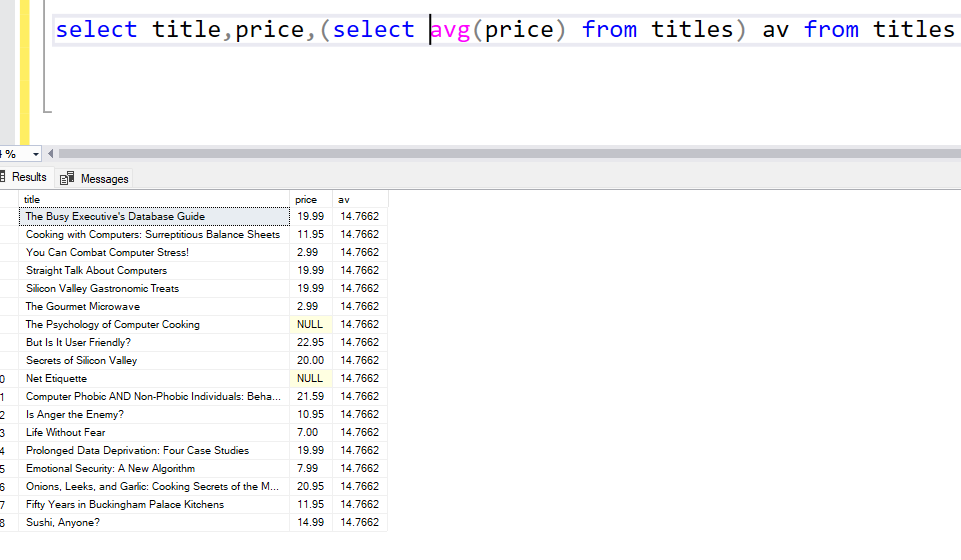
Task: Click the editor horizontal scrollbar track
Action: click(509, 154)
